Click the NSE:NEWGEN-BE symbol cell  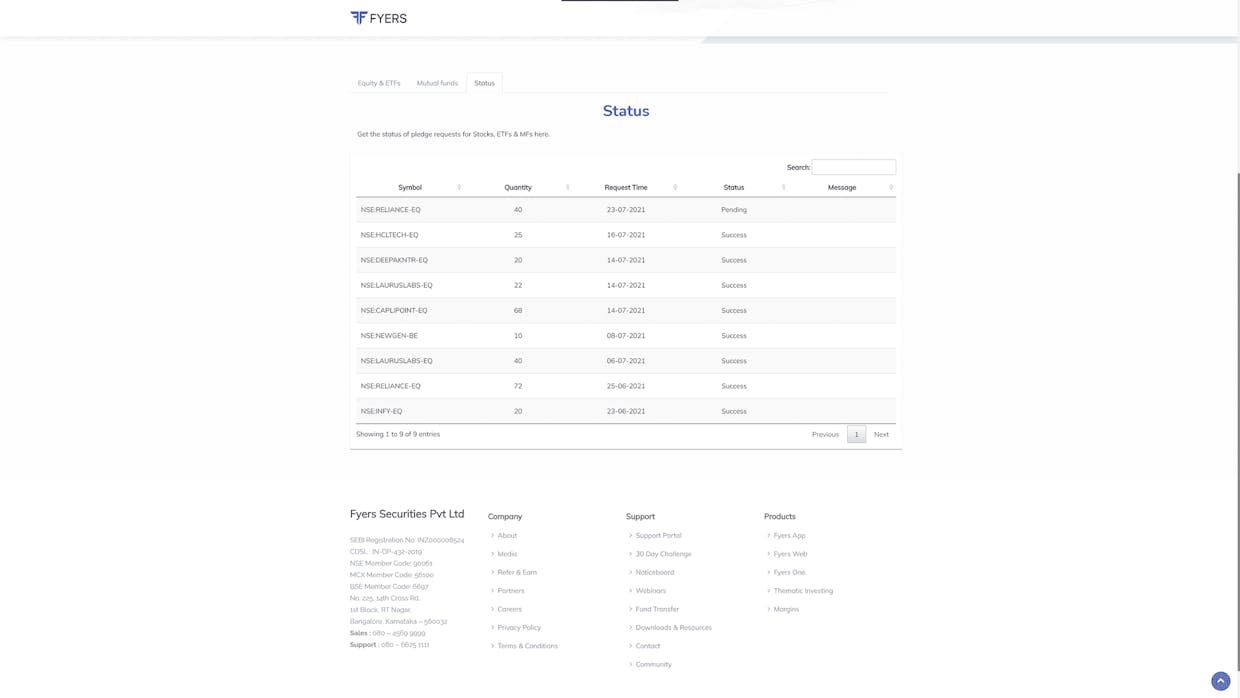[389, 336]
